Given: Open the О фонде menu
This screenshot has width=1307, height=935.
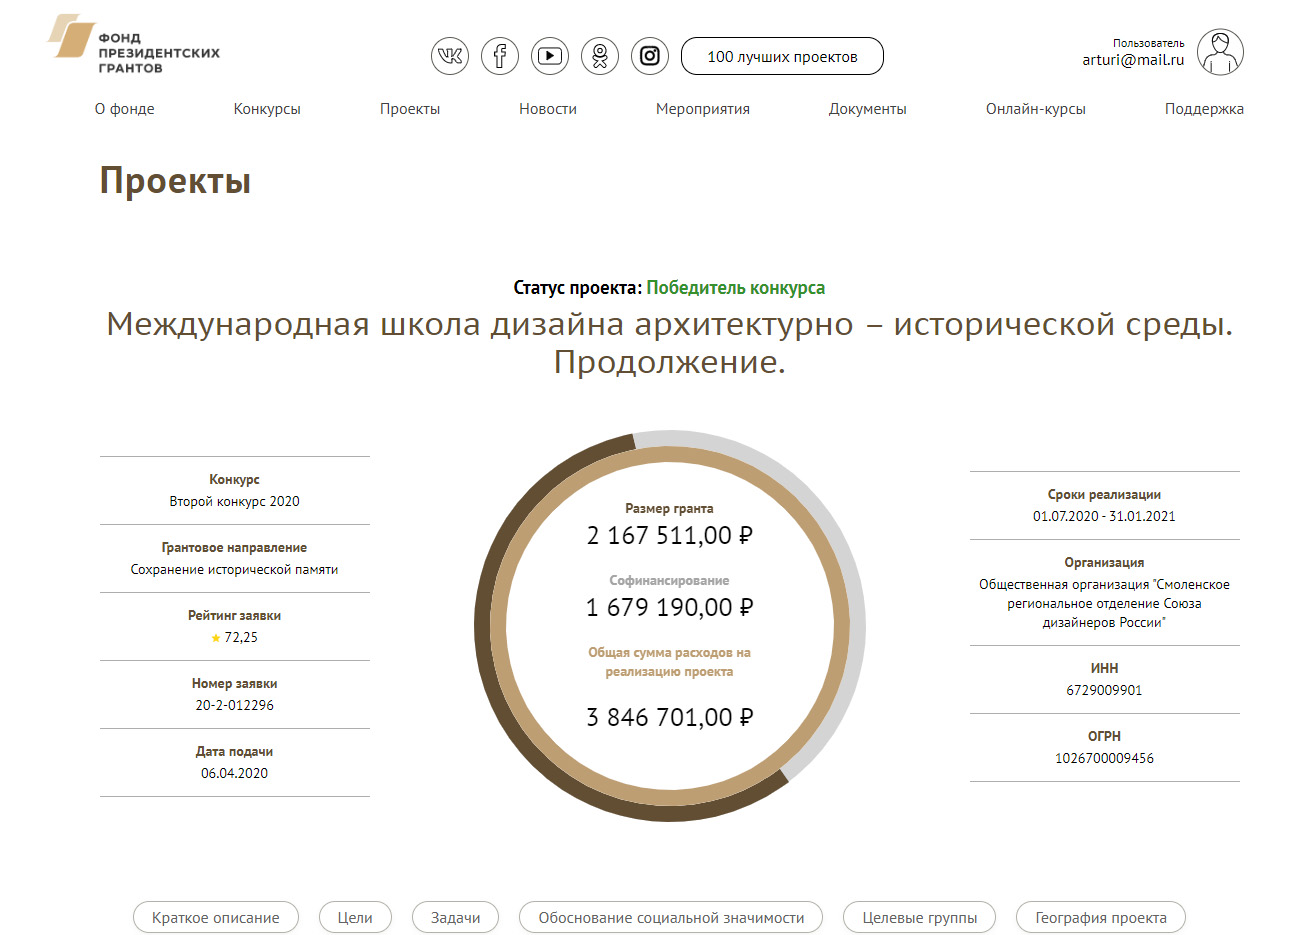Looking at the screenshot, I should tap(125, 109).
